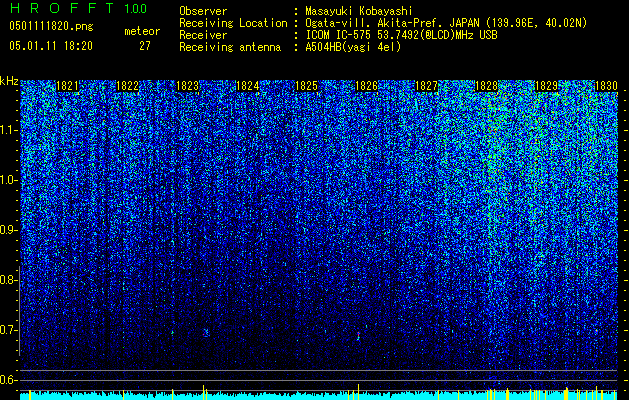Click the Receiver field label
The height and width of the screenshot is (400, 629).
[x=203, y=35]
